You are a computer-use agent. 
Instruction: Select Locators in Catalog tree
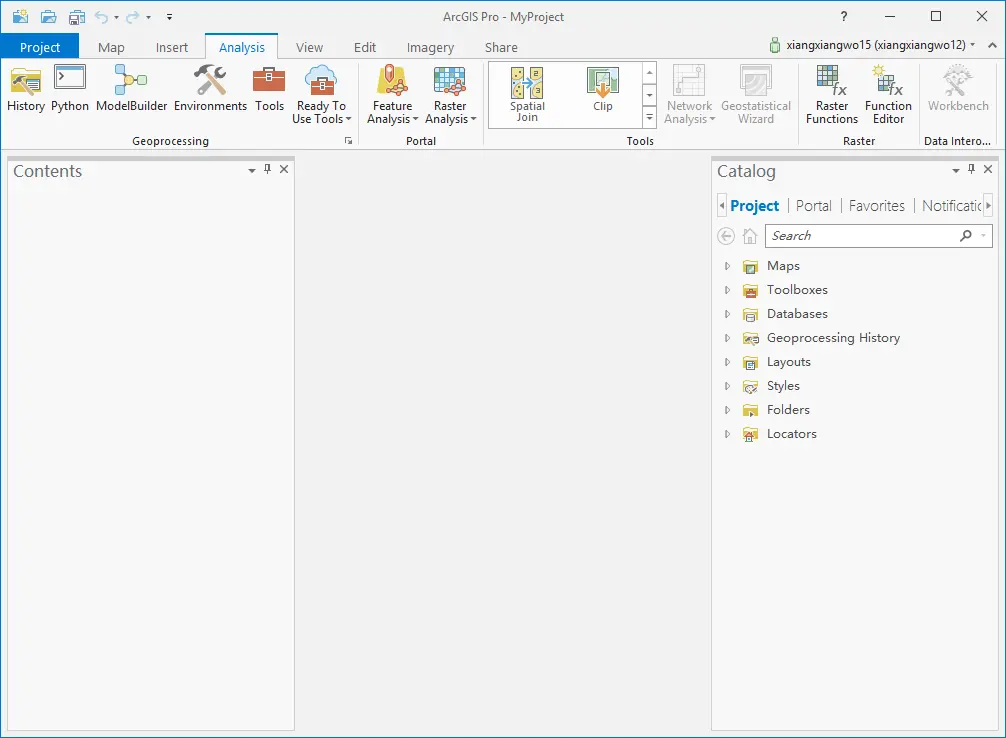click(x=792, y=434)
